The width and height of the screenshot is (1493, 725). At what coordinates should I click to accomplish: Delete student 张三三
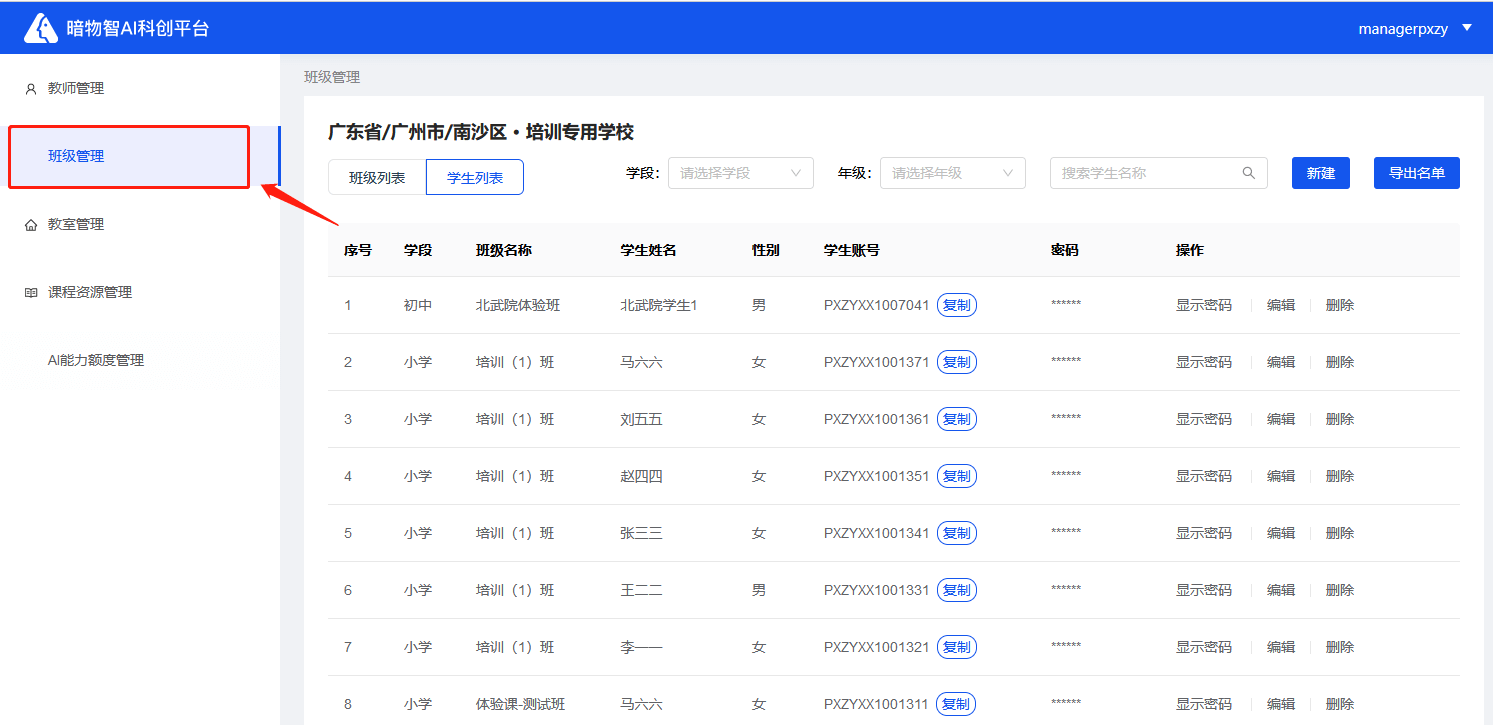click(x=1340, y=533)
